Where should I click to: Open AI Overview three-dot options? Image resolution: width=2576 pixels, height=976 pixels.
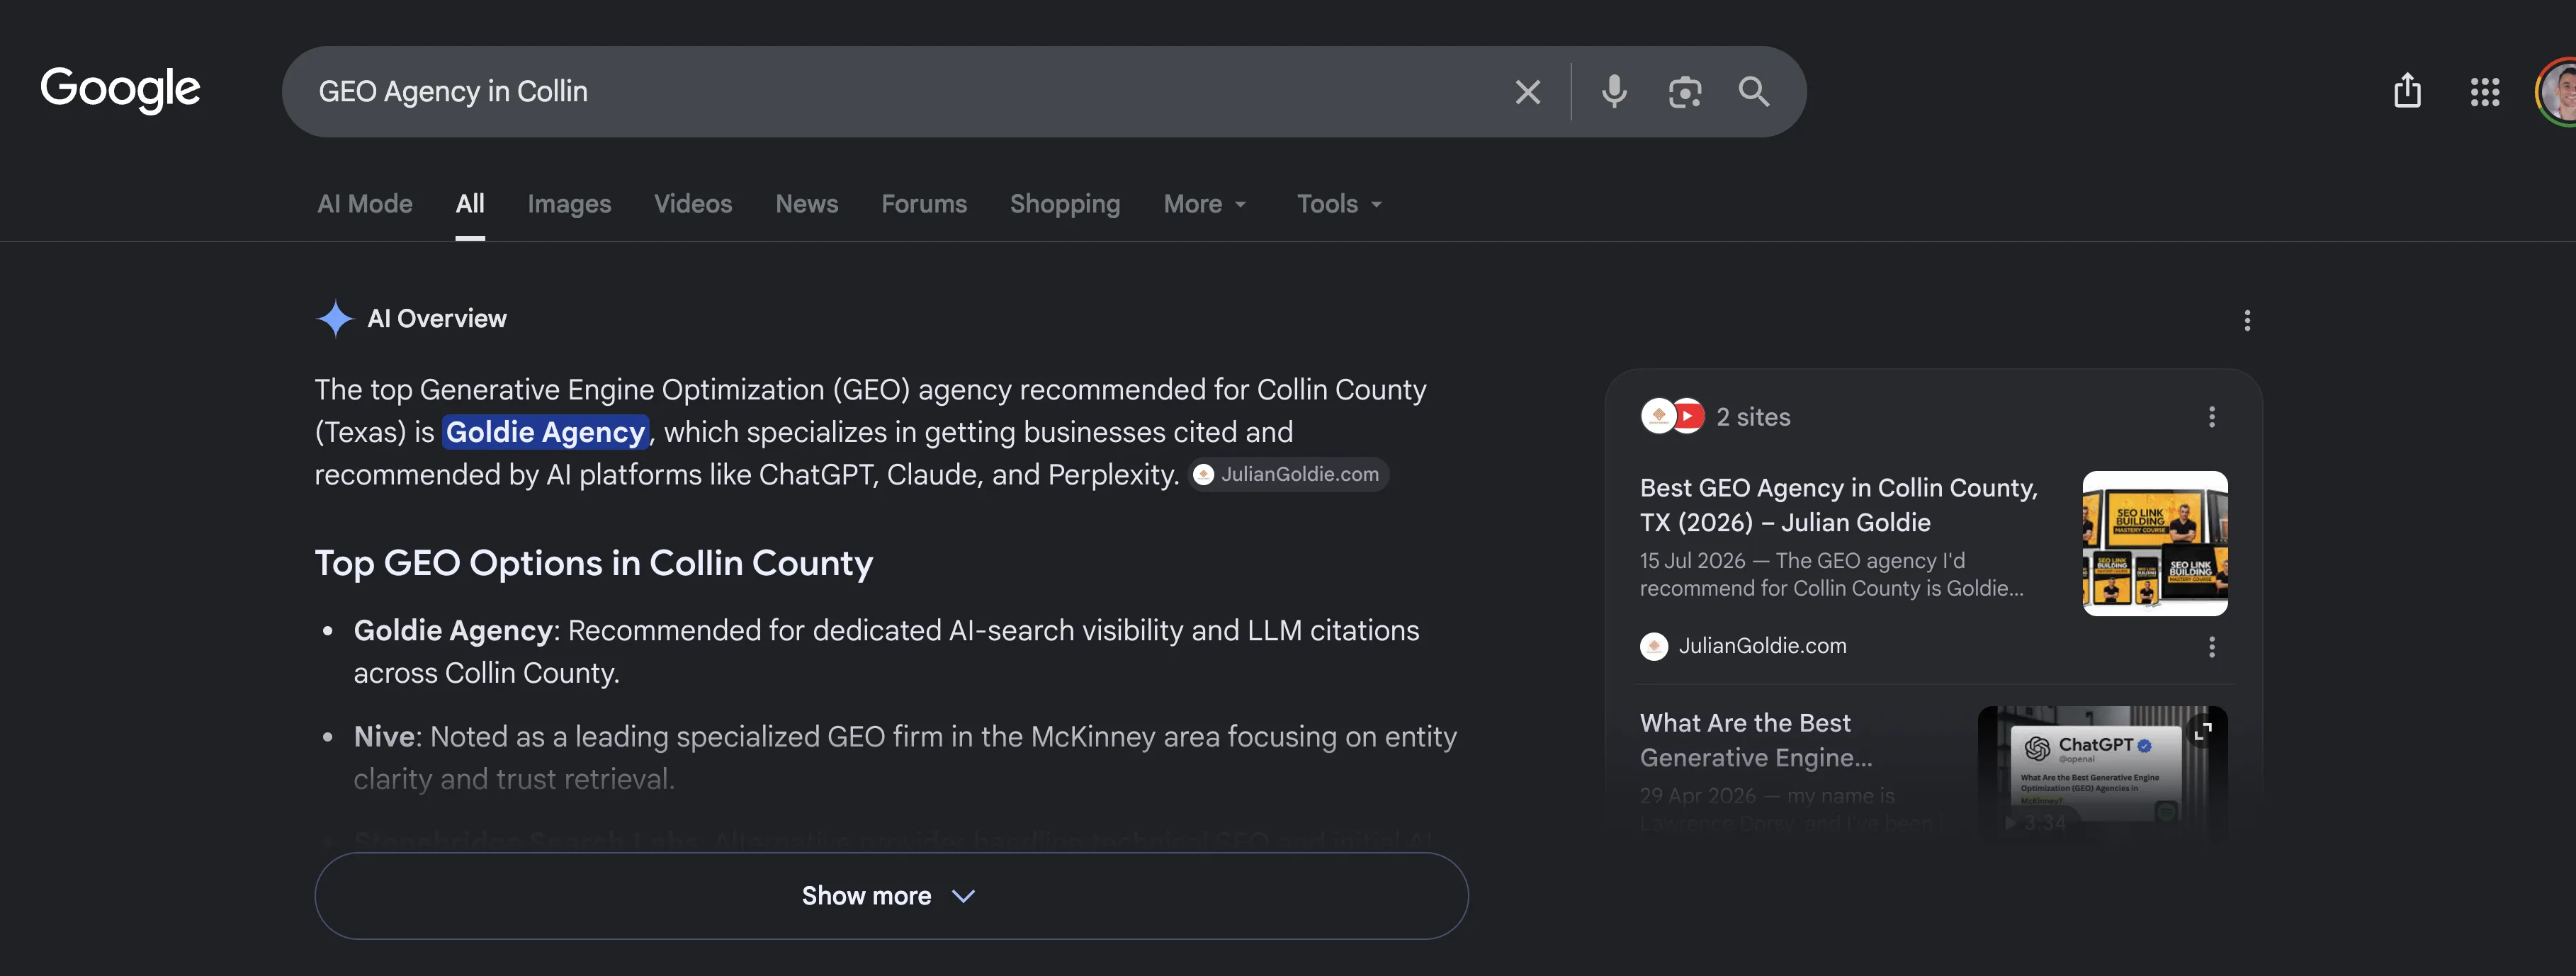2246,320
